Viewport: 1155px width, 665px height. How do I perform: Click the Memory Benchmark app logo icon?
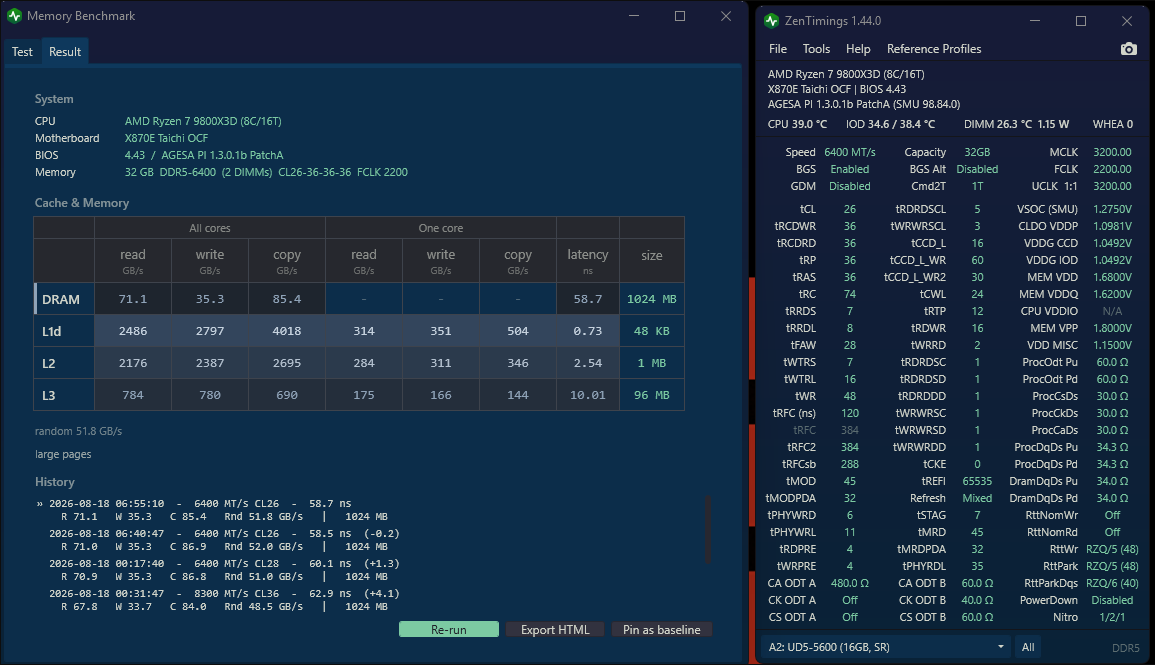click(14, 15)
